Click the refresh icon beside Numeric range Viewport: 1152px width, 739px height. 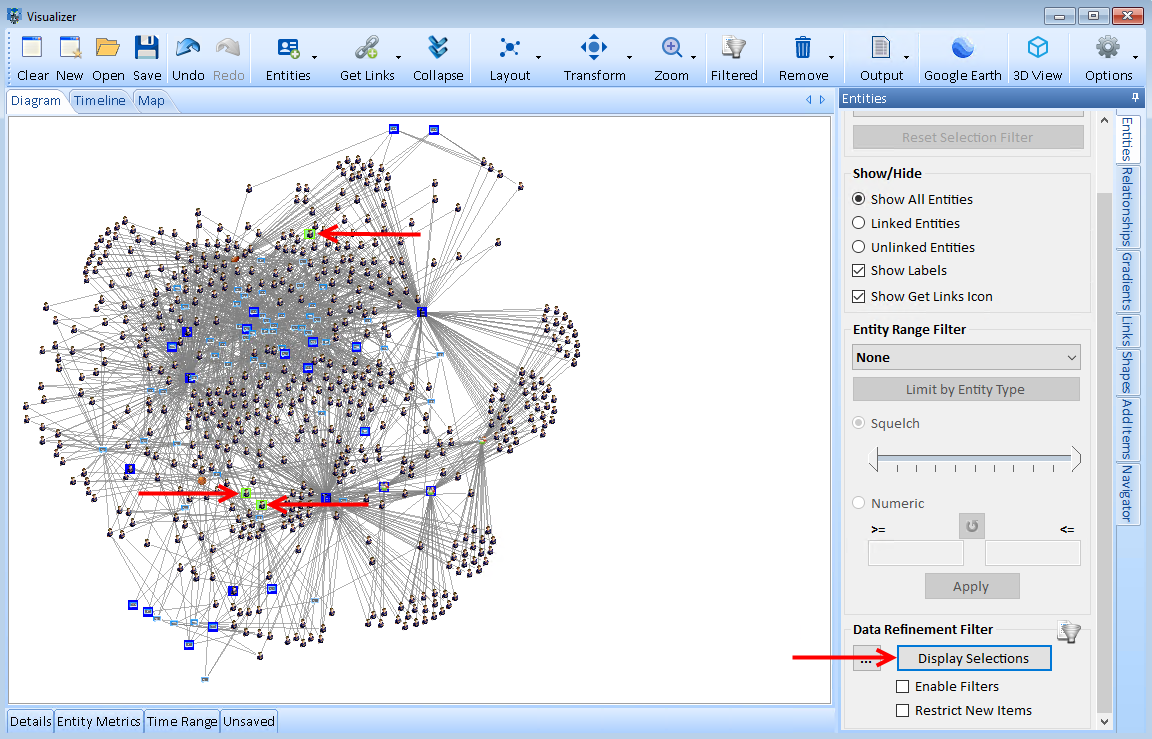coord(972,526)
